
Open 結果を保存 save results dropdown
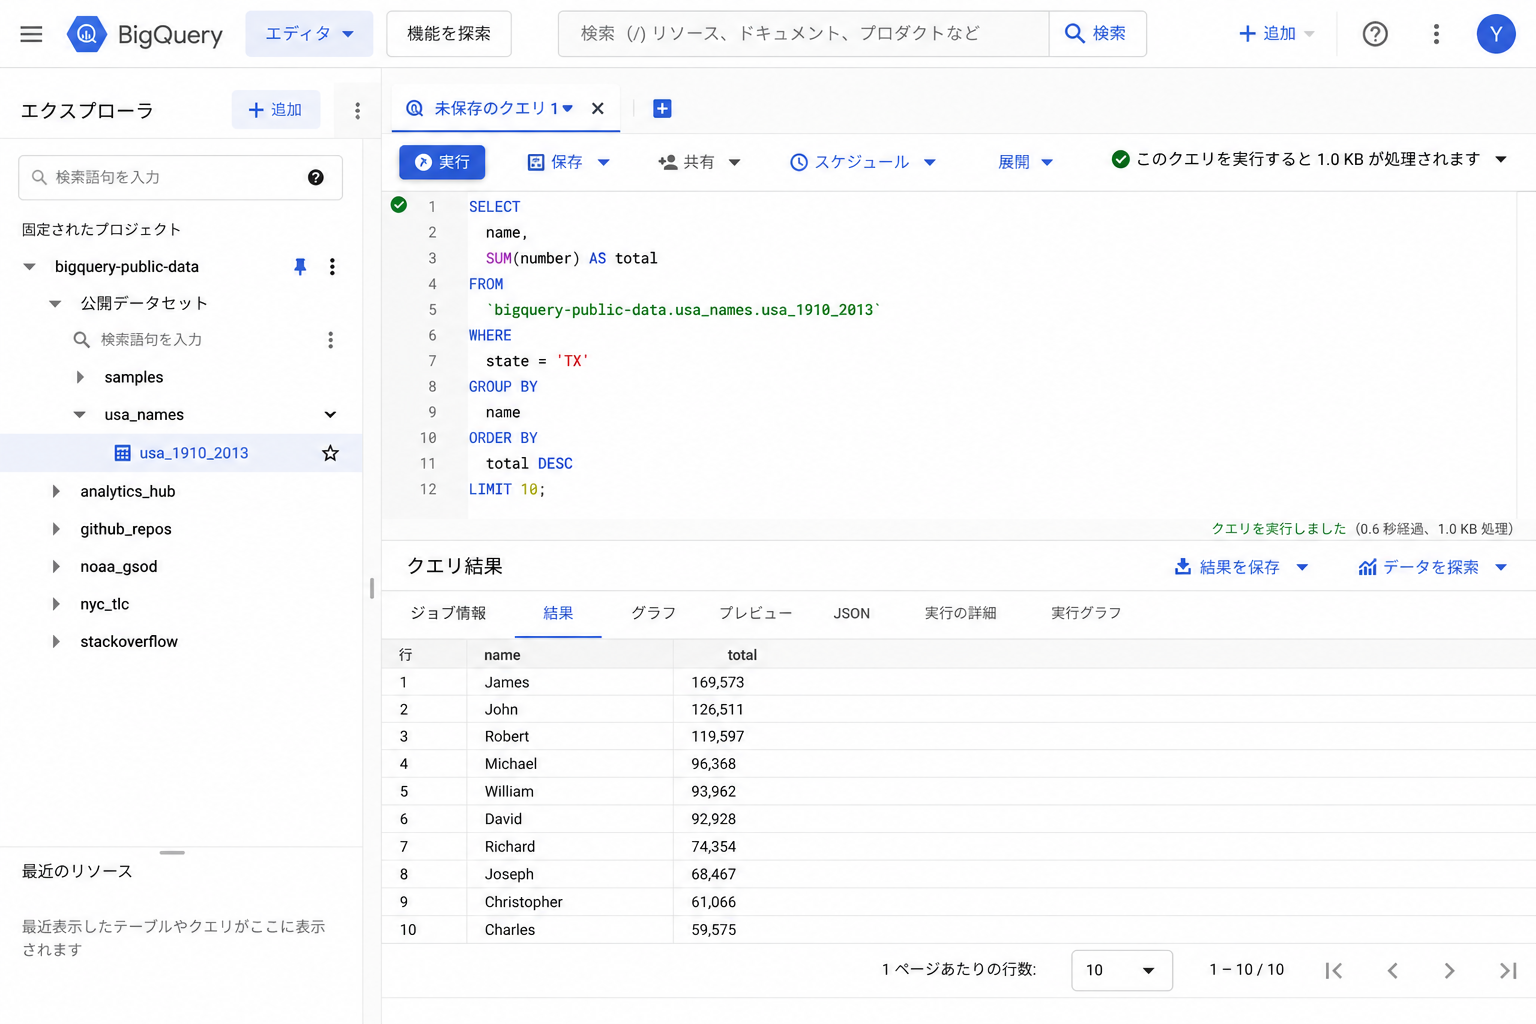point(1241,567)
